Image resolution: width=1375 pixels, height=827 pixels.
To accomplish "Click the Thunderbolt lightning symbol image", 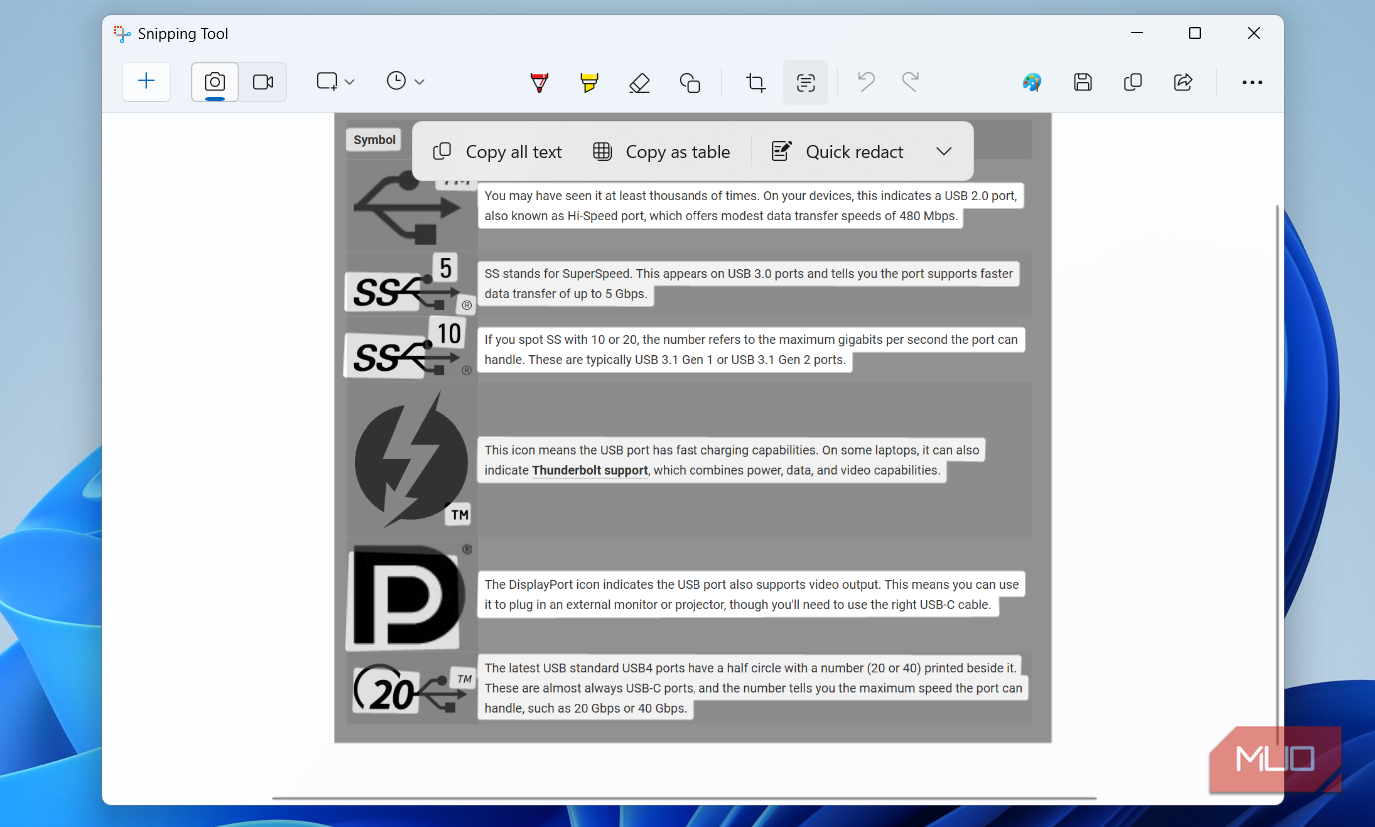I will [412, 458].
